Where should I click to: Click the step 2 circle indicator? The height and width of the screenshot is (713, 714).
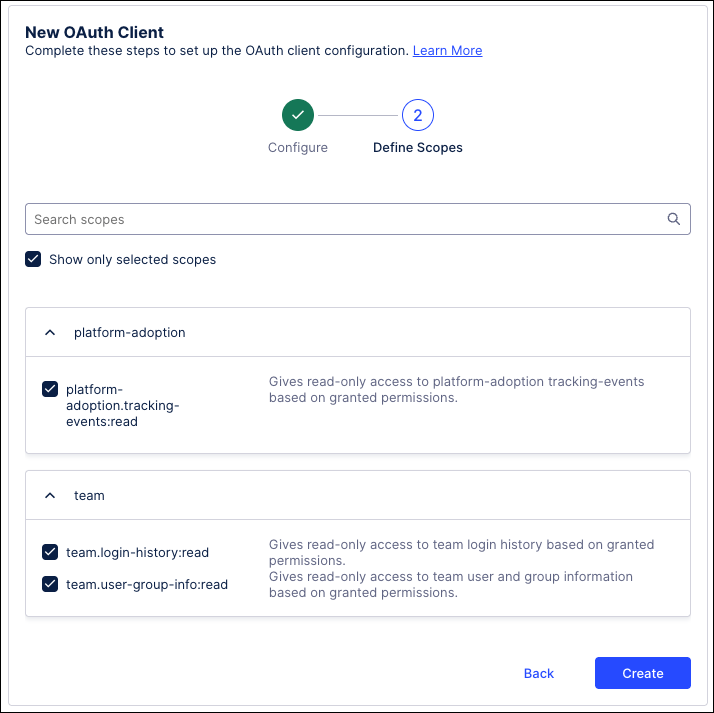[x=418, y=115]
